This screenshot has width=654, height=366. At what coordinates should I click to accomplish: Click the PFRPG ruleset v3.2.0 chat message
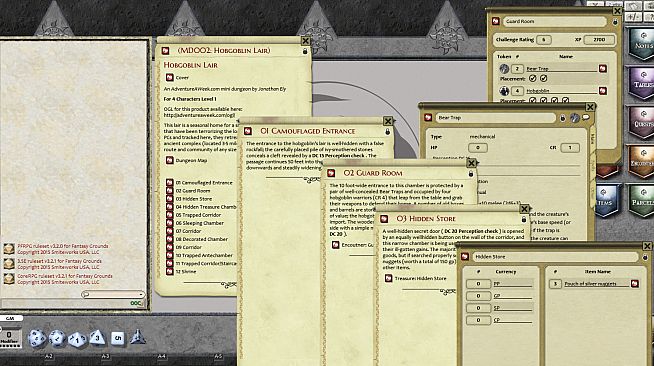(63, 249)
